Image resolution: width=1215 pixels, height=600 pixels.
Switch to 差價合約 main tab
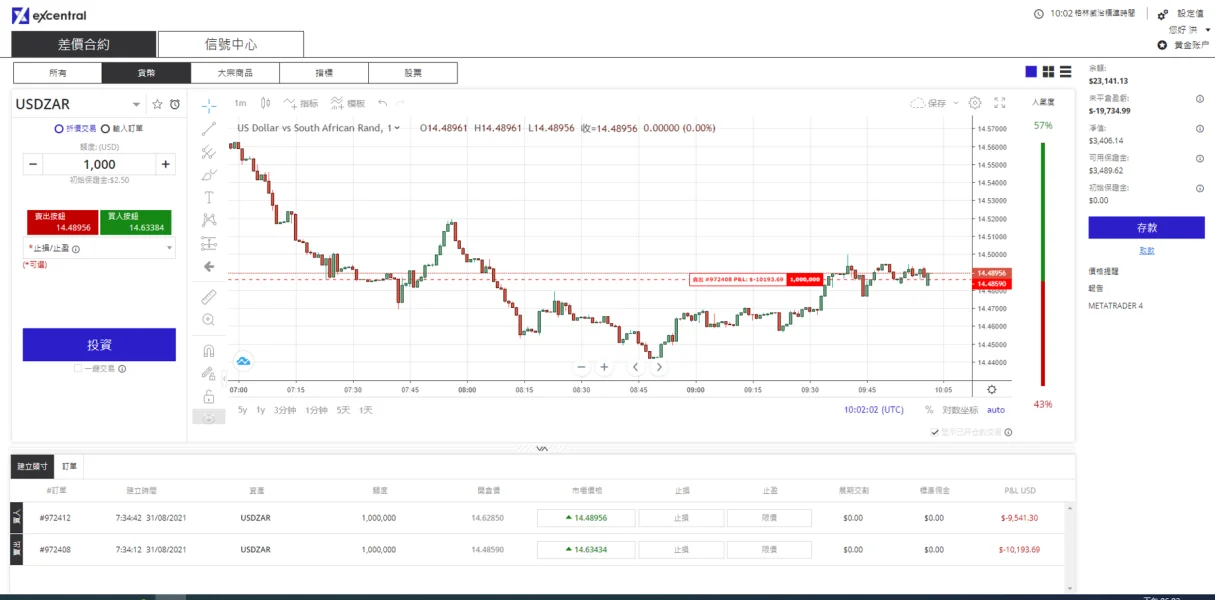(x=84, y=44)
